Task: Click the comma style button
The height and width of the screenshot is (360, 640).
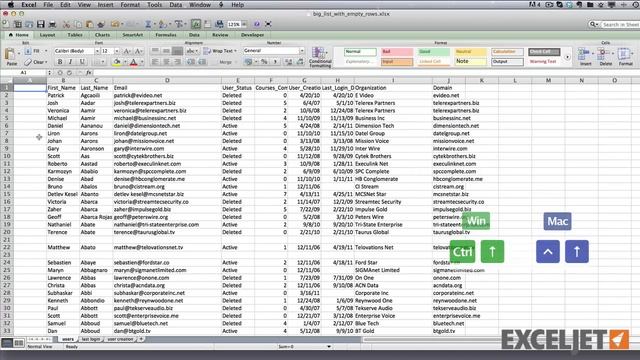Action: point(275,62)
